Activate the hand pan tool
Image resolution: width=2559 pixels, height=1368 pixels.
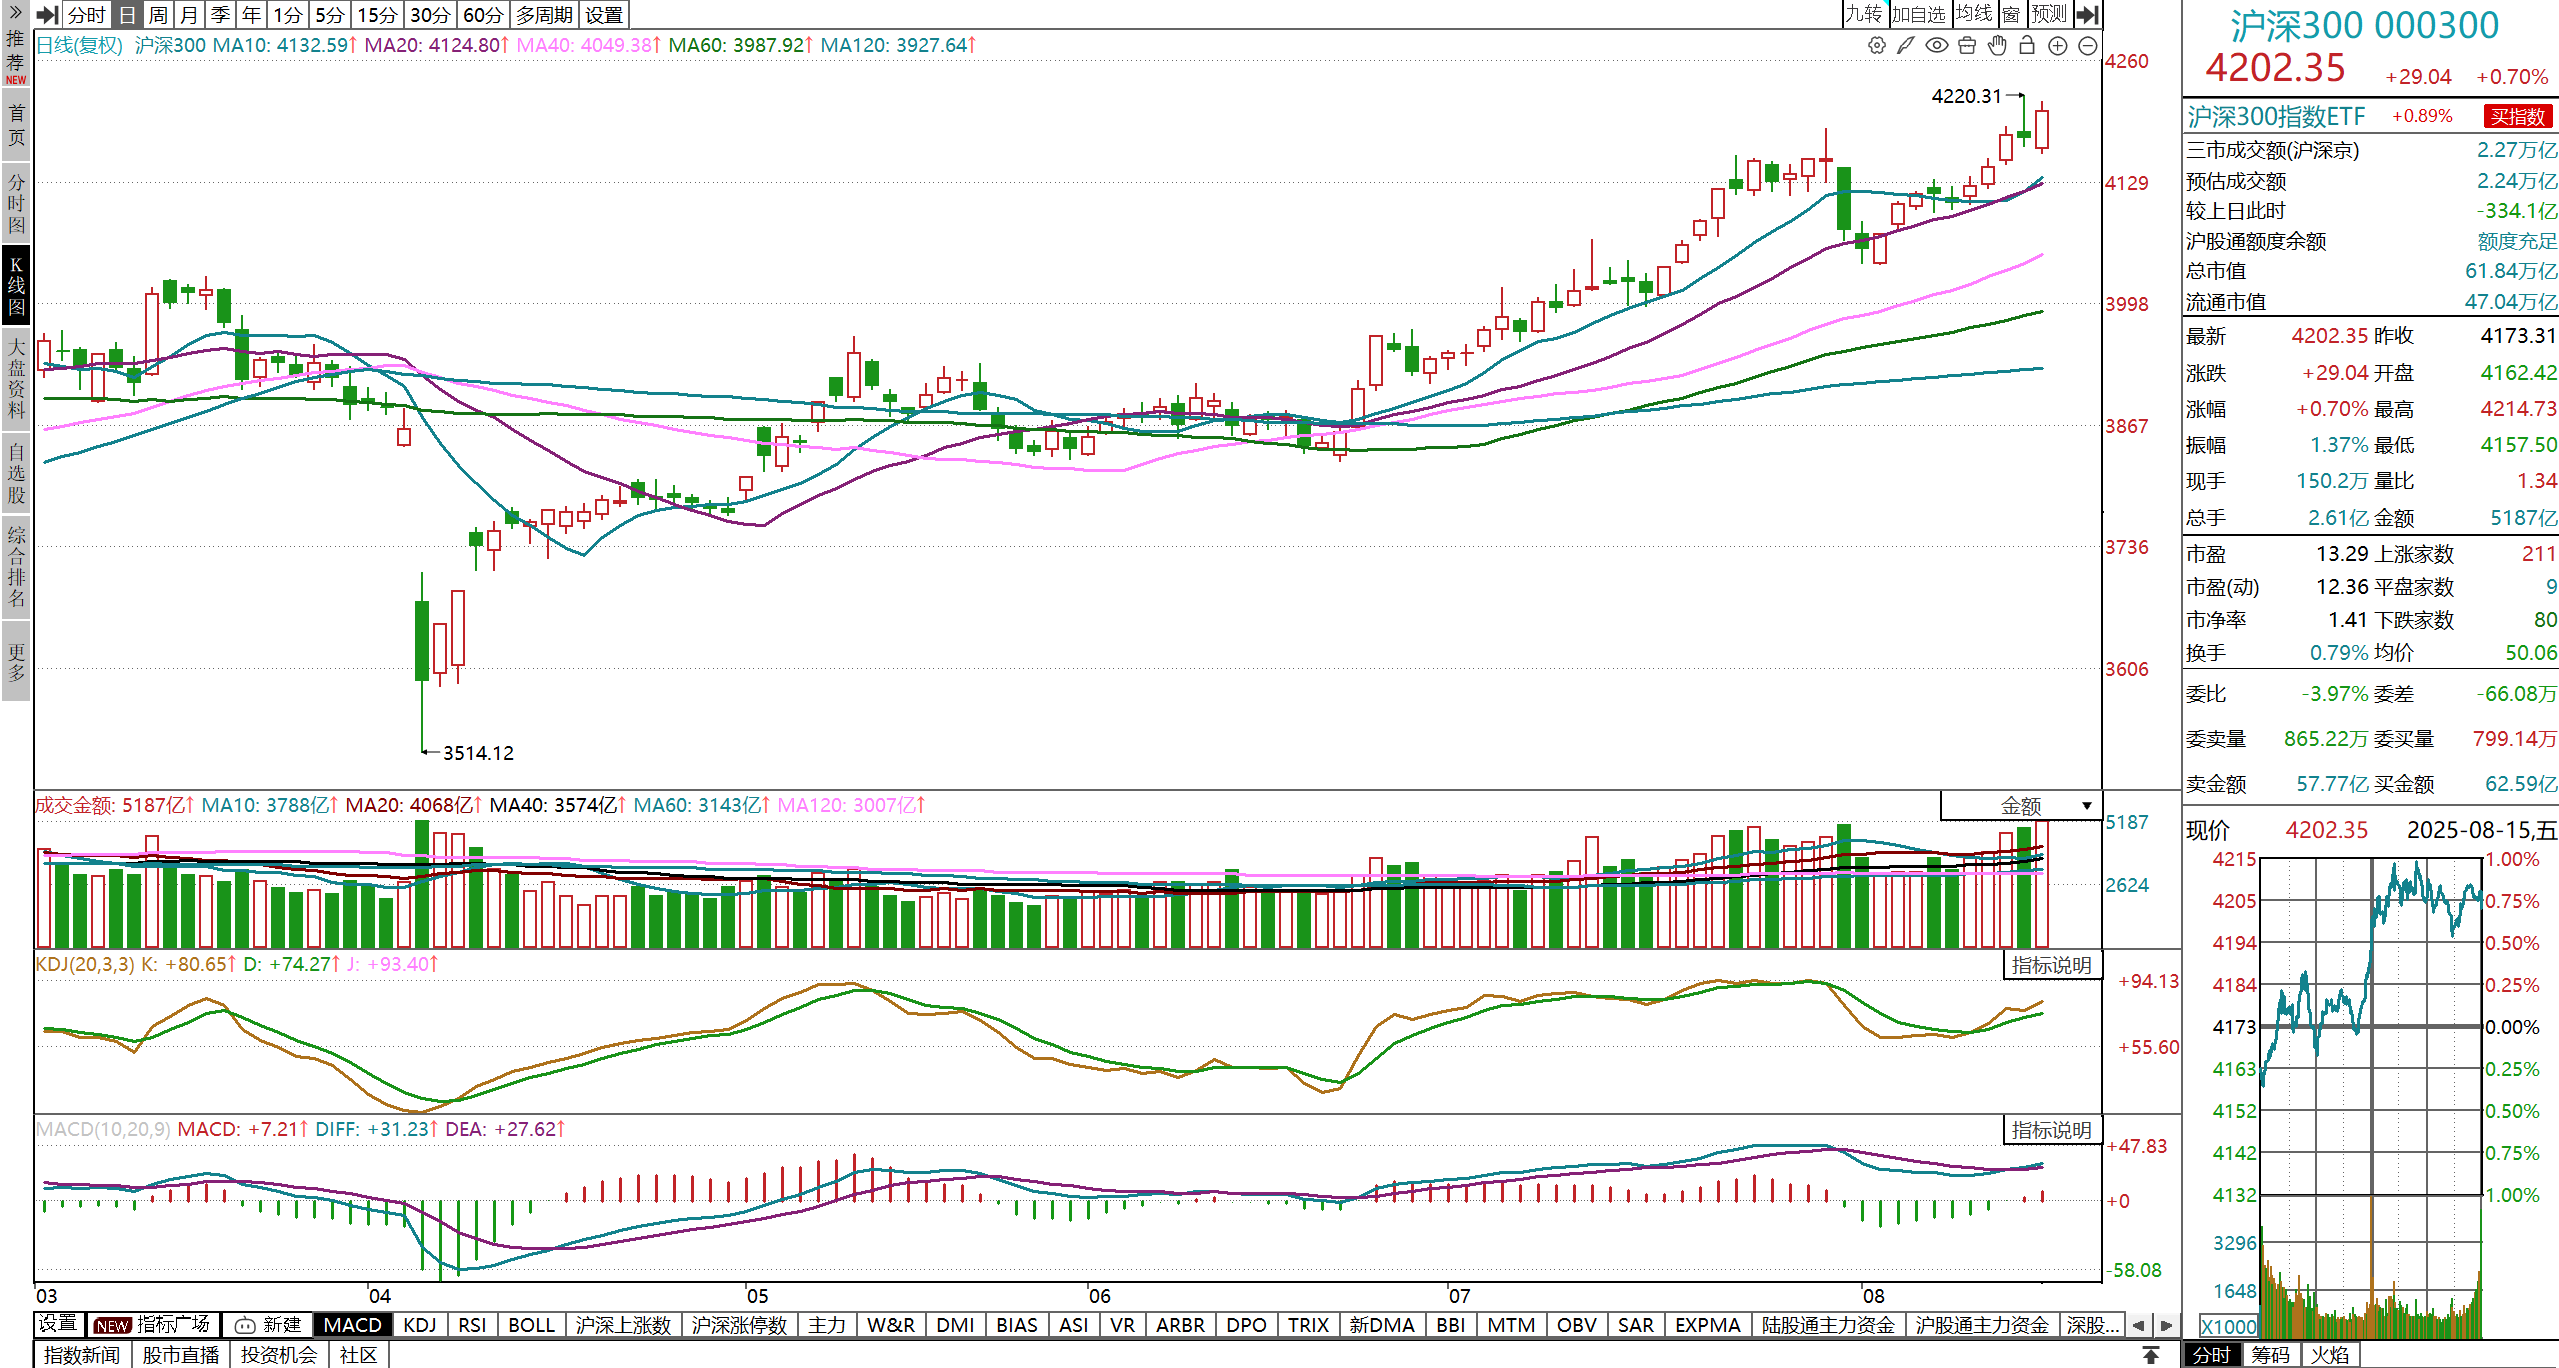tap(1997, 45)
